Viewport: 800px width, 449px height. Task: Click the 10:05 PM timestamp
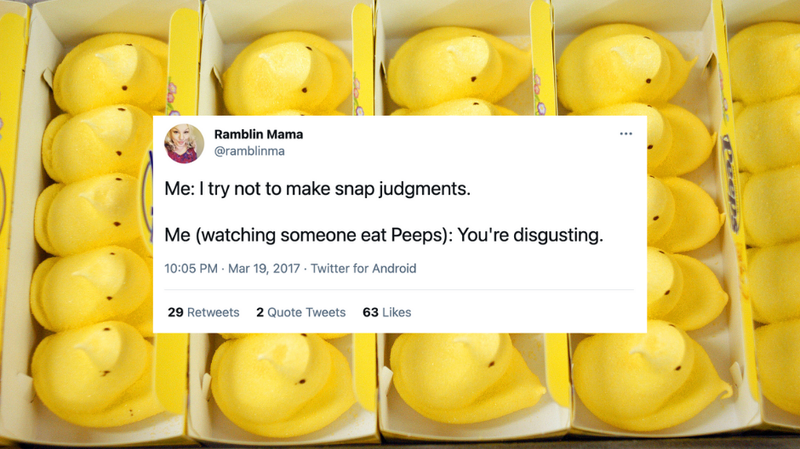tap(191, 268)
